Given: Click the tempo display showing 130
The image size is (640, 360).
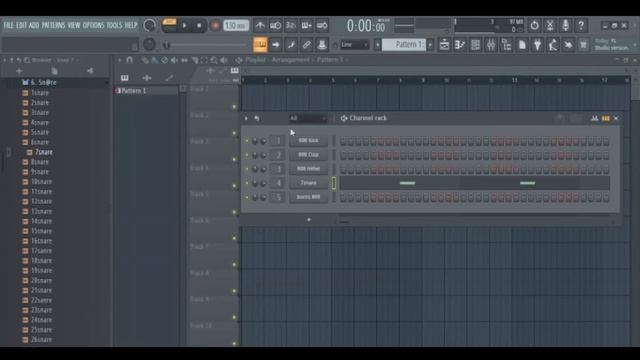Looking at the screenshot, I should pyautogui.click(x=236, y=26).
